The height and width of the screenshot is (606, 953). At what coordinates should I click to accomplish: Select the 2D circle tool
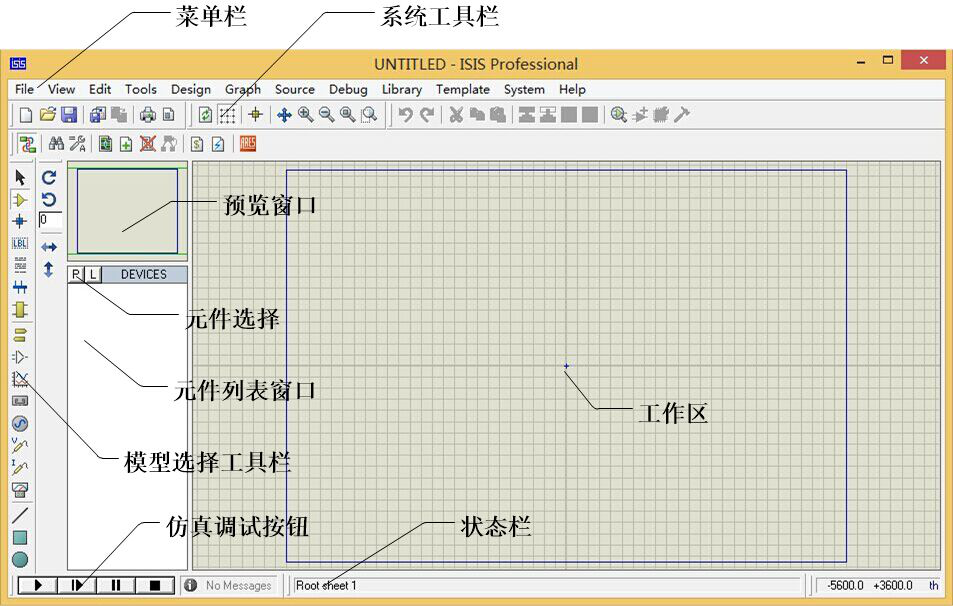pyautogui.click(x=20, y=559)
